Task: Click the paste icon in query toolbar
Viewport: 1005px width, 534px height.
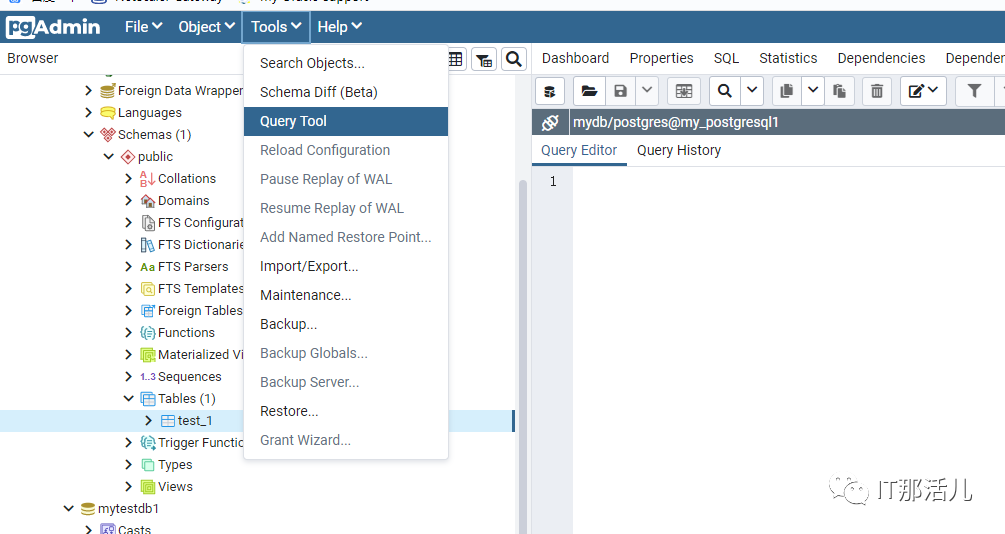Action: (x=840, y=91)
